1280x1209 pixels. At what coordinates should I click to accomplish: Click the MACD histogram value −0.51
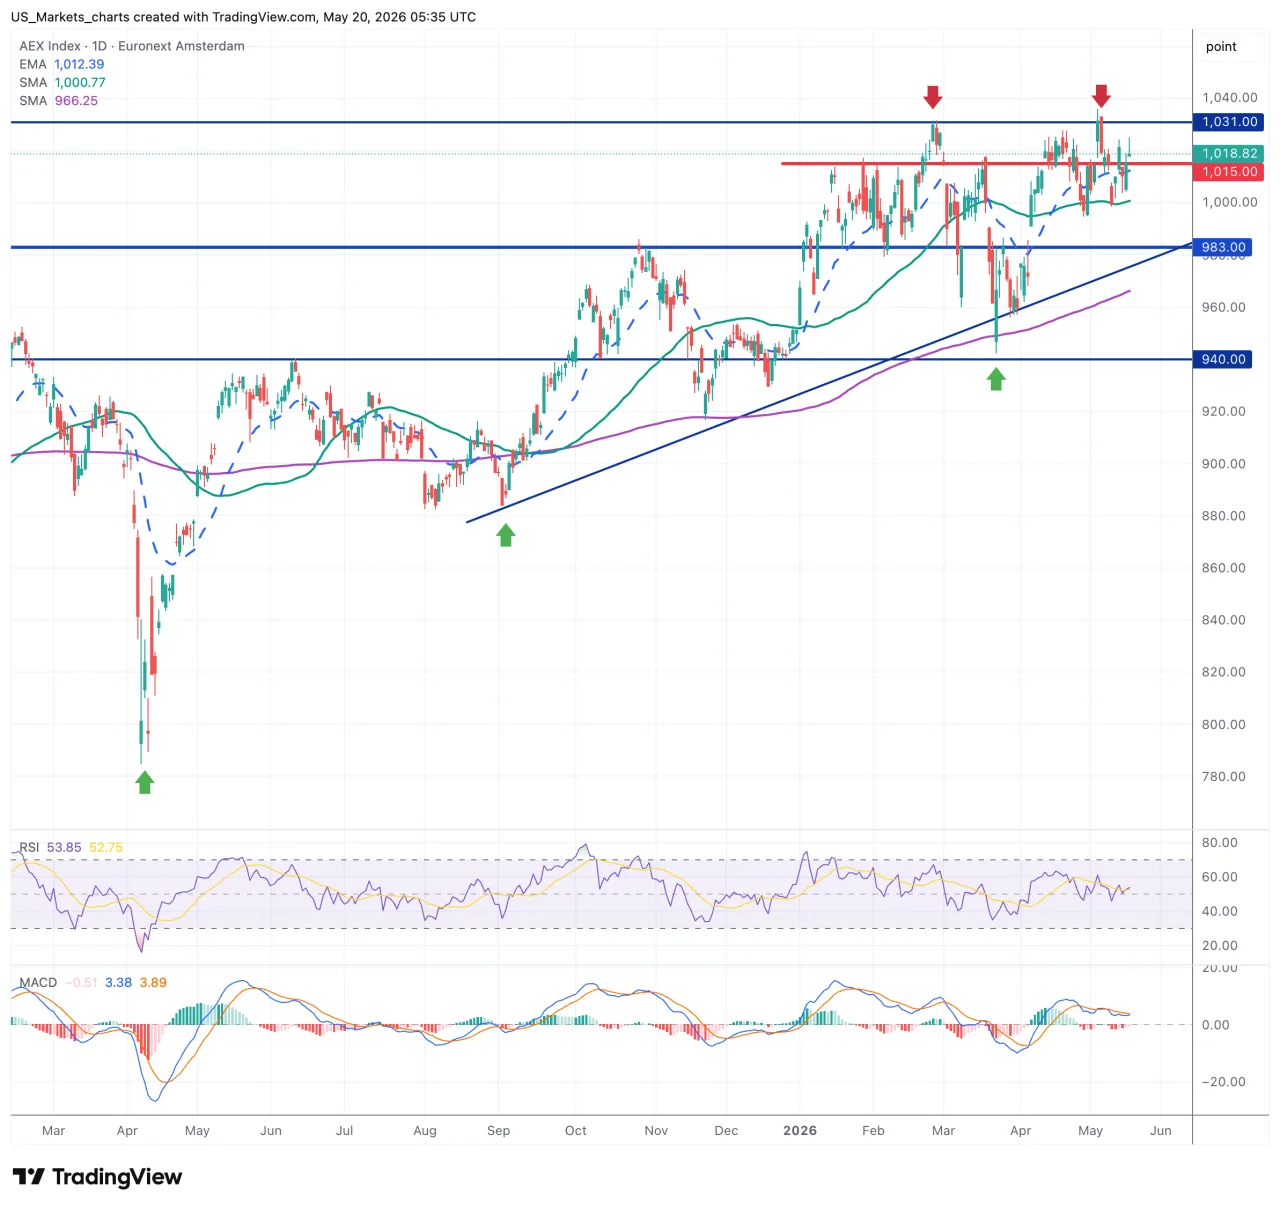81,982
